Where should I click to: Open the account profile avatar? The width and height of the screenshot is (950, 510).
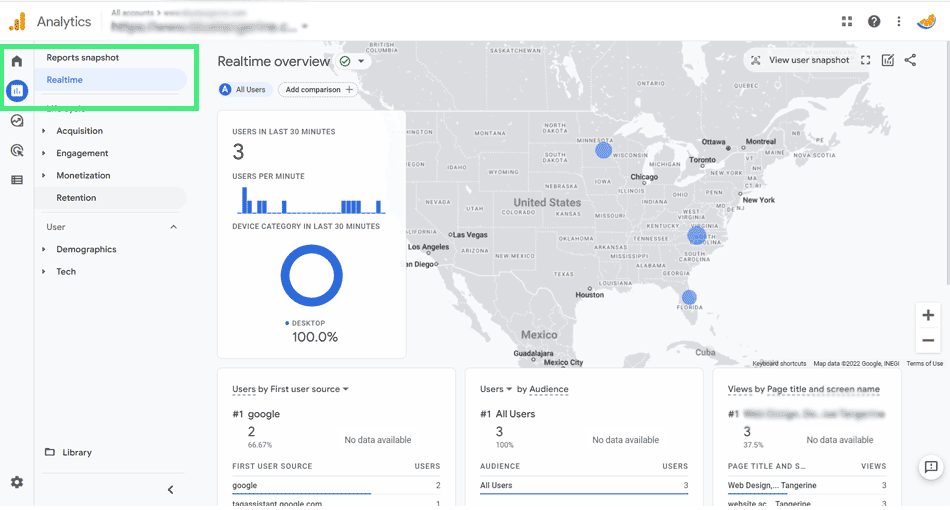[x=926, y=22]
